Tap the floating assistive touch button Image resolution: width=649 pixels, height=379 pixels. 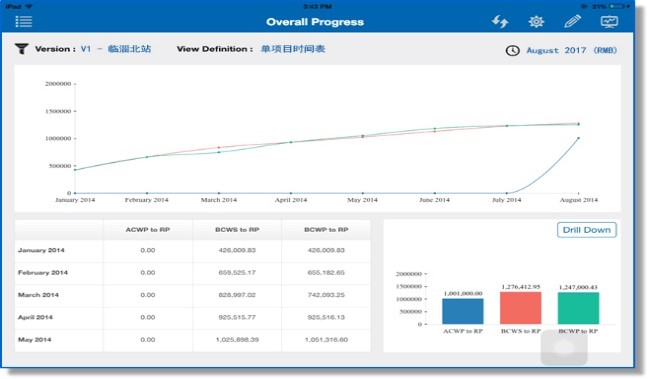564,348
